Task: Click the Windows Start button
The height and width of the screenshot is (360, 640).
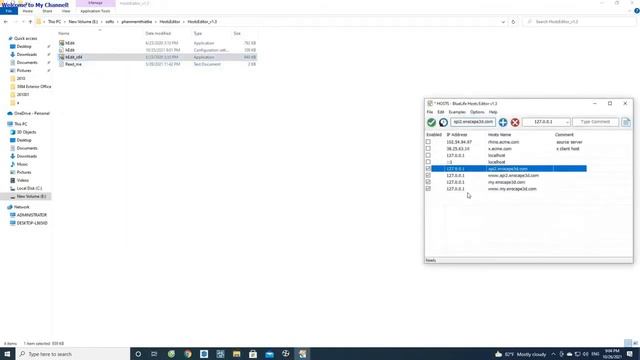Action: tap(7, 354)
